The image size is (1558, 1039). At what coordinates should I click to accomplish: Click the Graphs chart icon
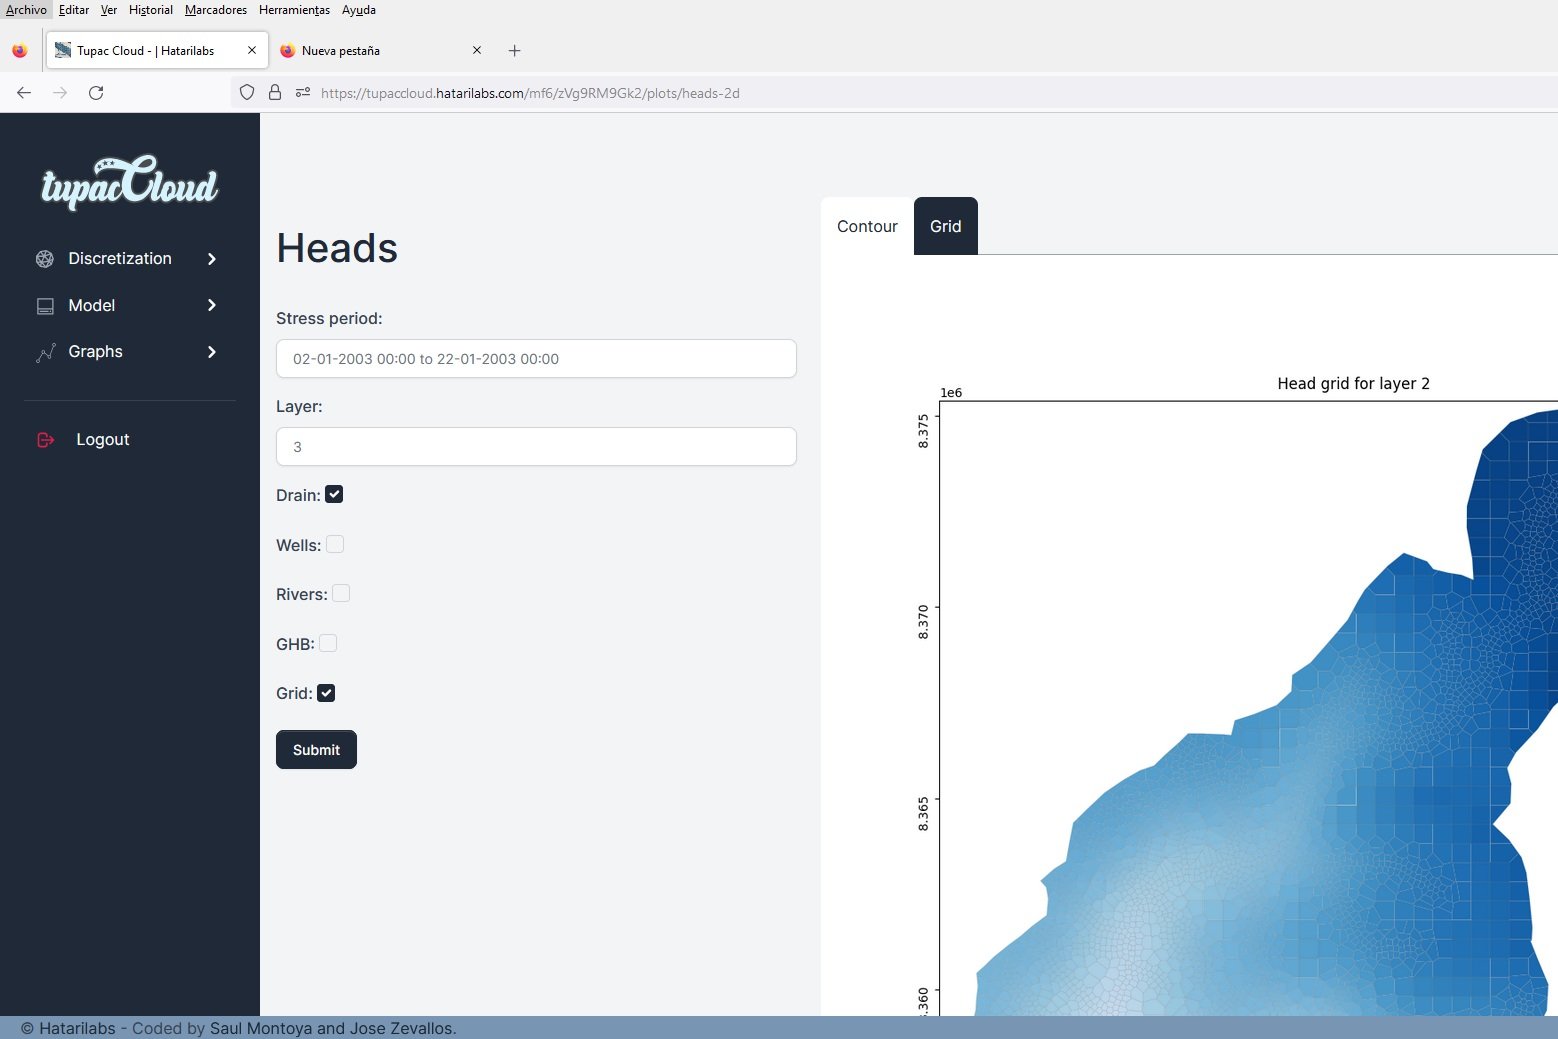45,352
